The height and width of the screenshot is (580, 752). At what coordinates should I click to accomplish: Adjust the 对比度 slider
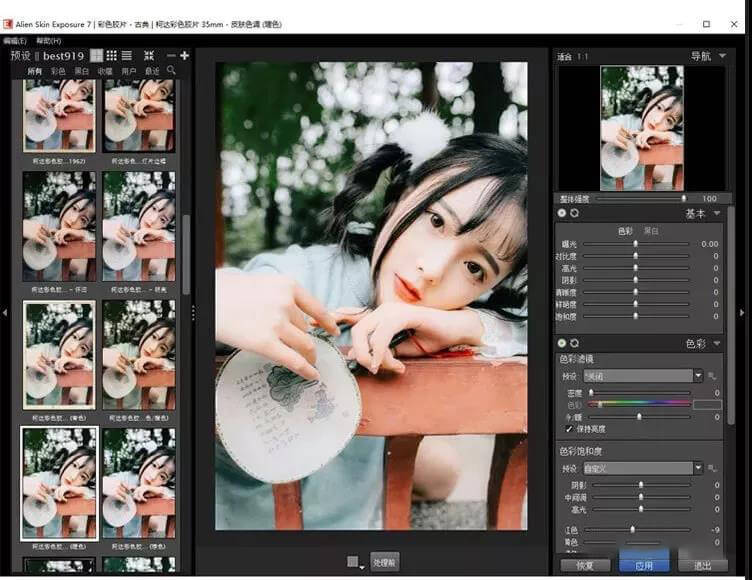pos(636,256)
